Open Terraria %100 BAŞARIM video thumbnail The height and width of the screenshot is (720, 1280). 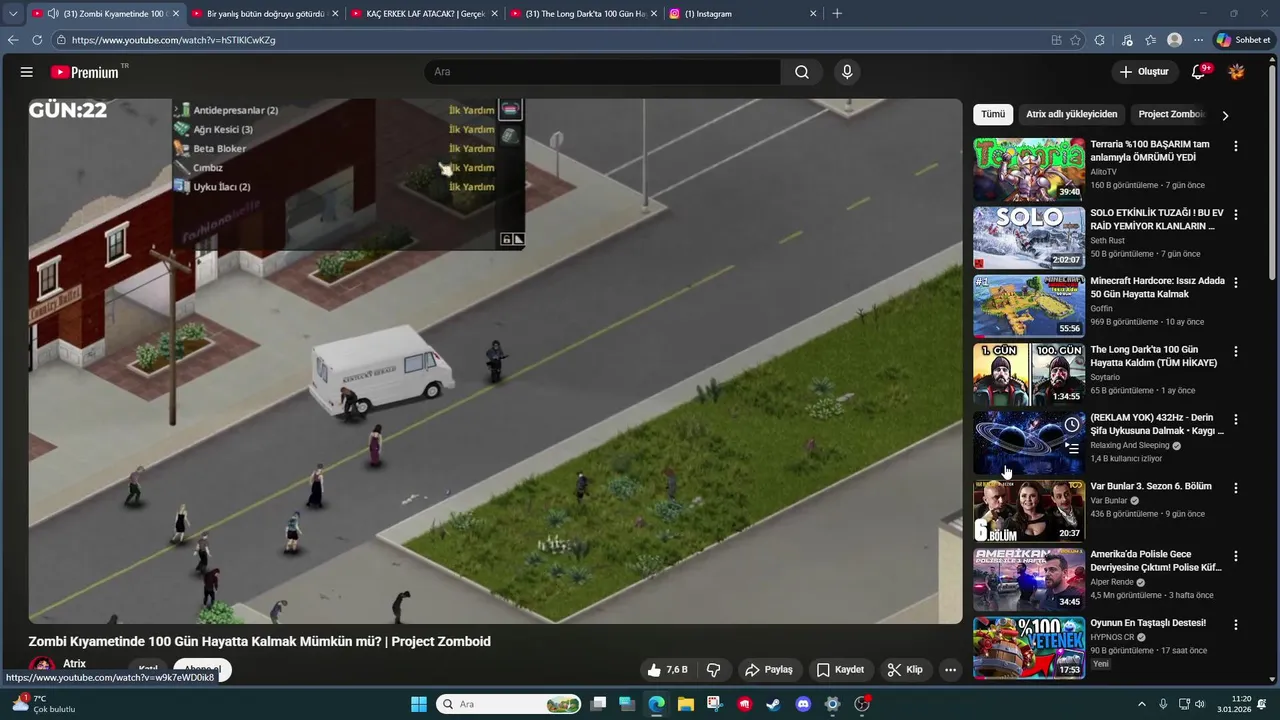(x=1029, y=170)
